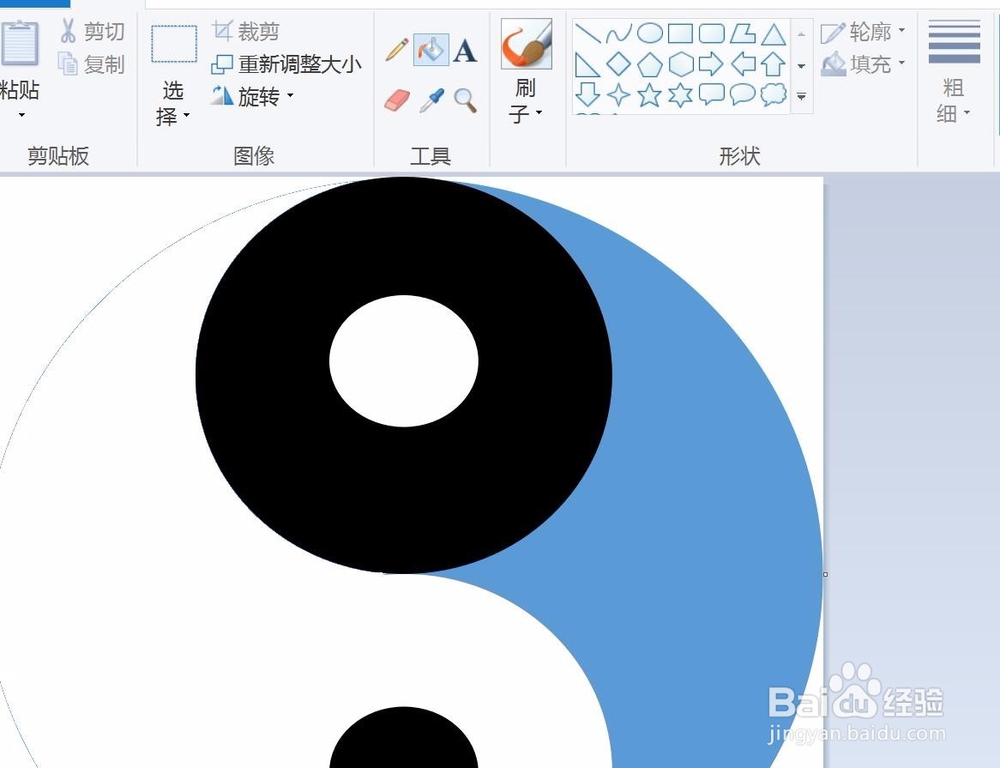Screen dimensions: 1000x768
Task: Expand the full shapes gallery
Action: point(802,96)
